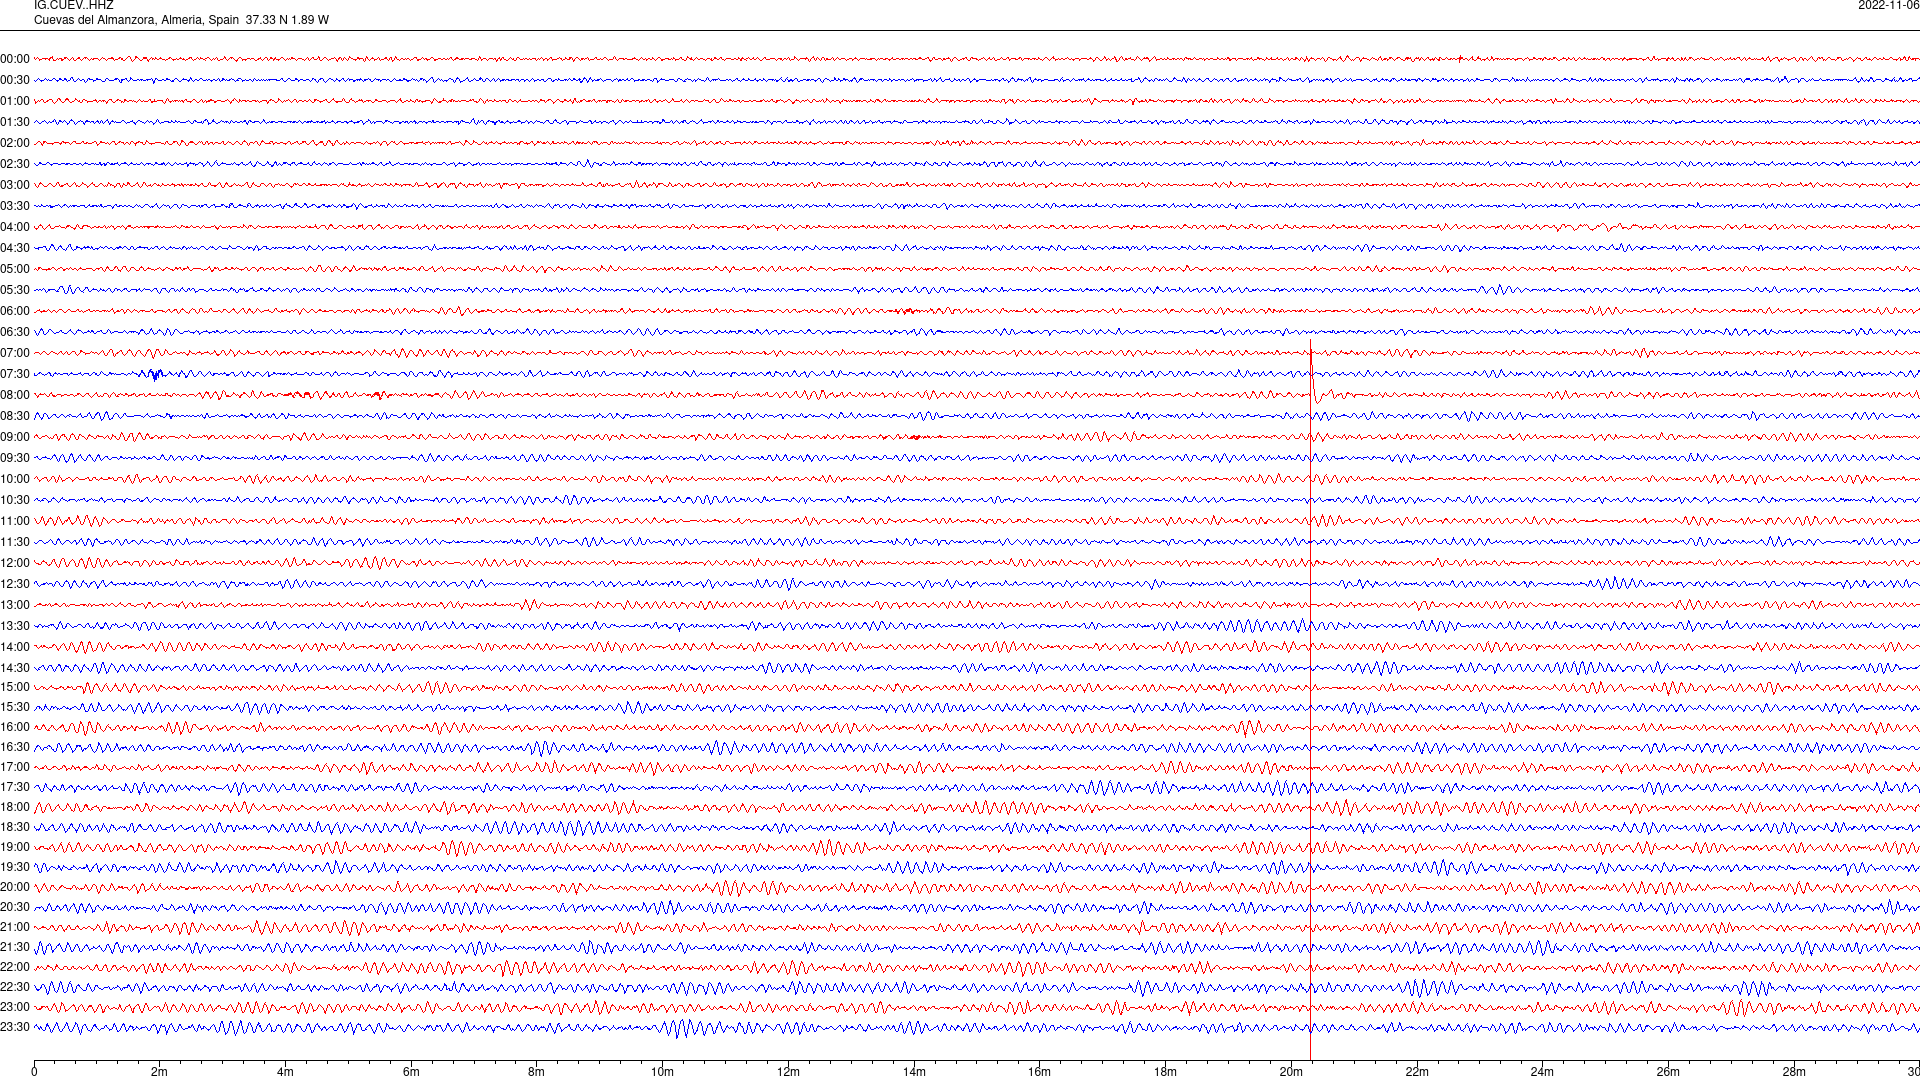Select the 13:30 trace time label

click(x=15, y=626)
